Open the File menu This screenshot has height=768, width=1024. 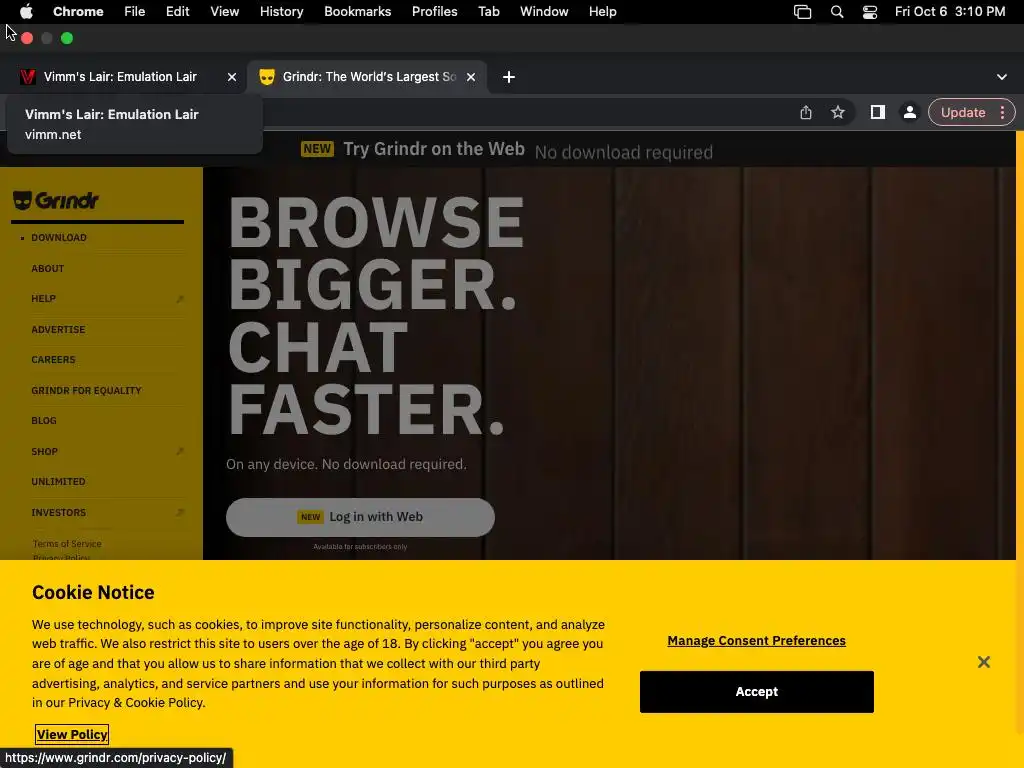[135, 11]
